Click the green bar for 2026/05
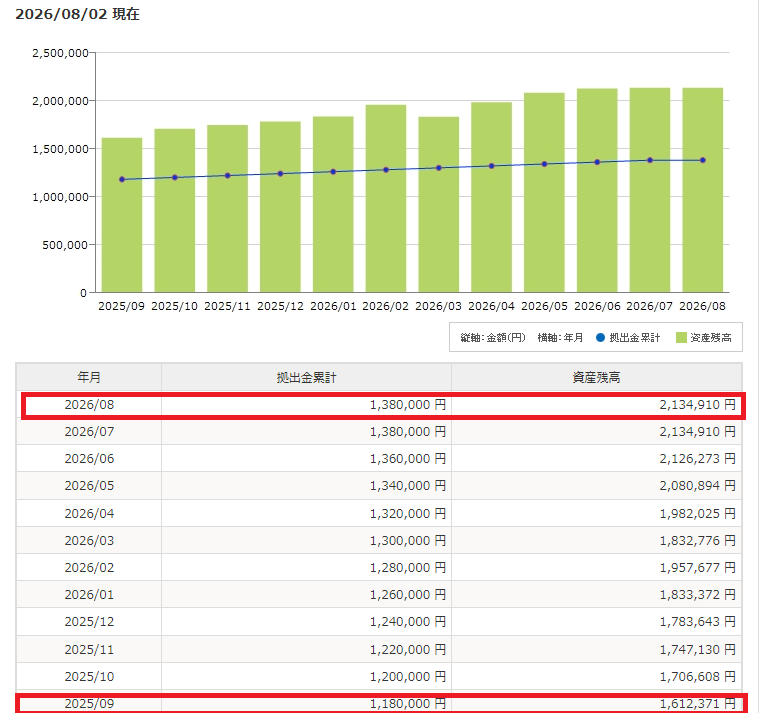The width and height of the screenshot is (759, 713). pos(544,192)
